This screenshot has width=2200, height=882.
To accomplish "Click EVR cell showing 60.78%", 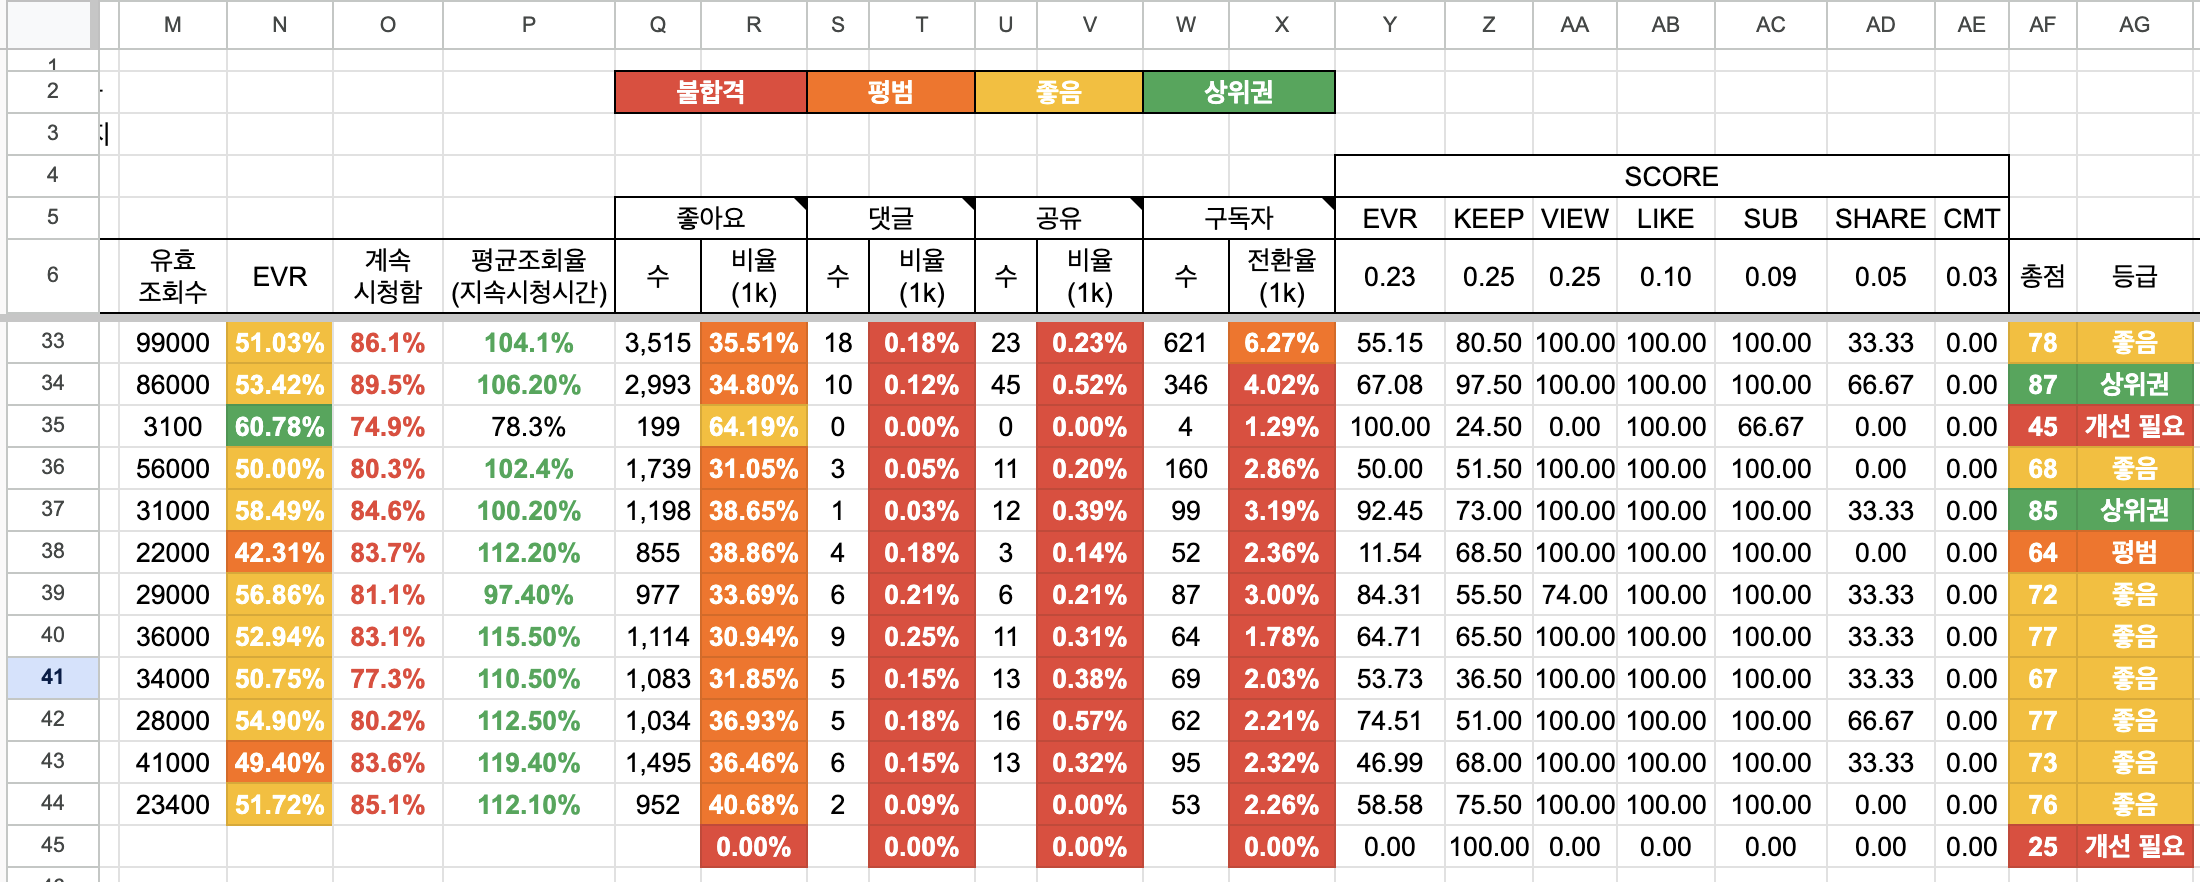I will [280, 426].
